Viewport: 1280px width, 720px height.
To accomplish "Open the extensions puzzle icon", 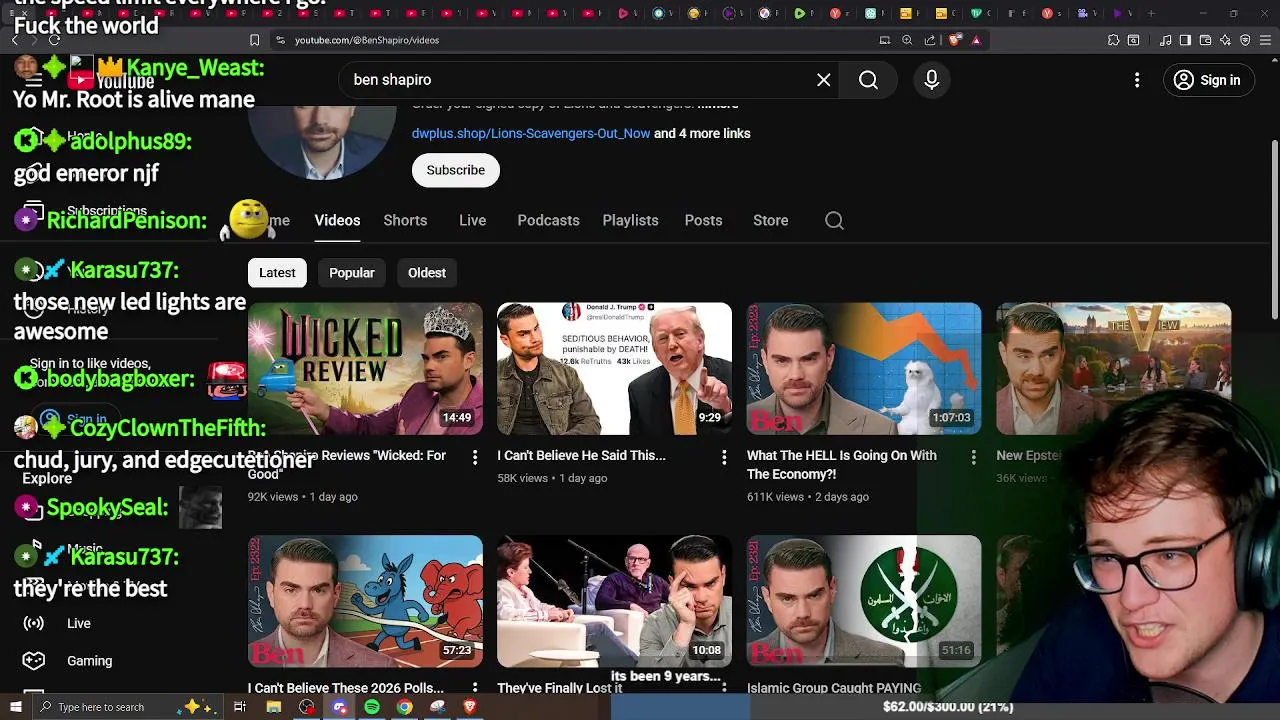I will click(x=1113, y=40).
